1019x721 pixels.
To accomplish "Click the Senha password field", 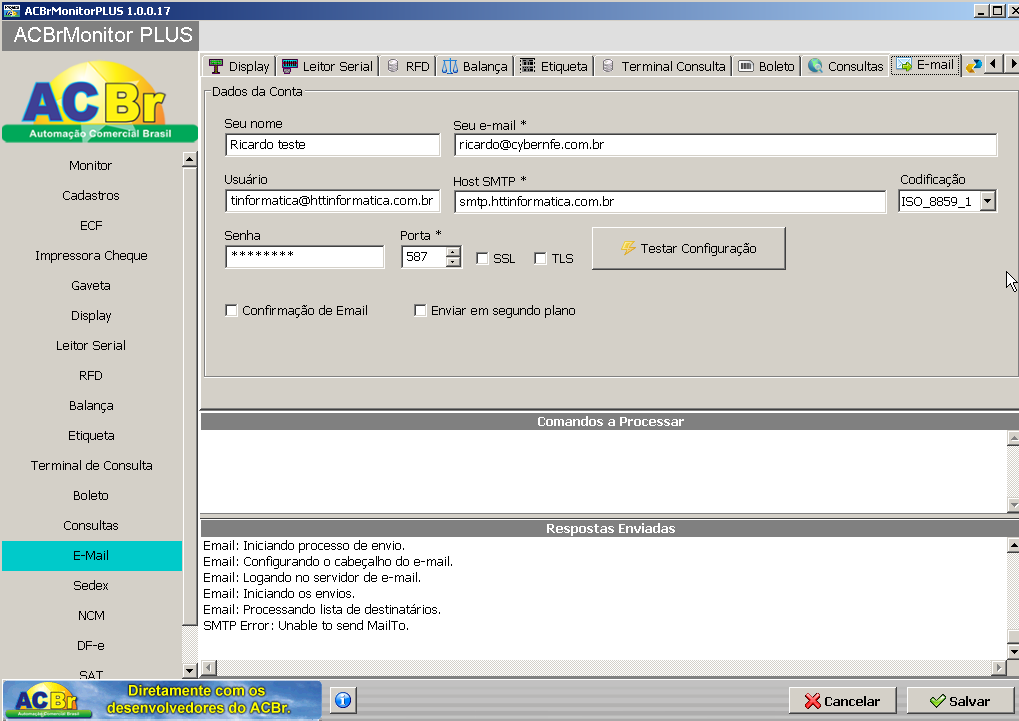I will pyautogui.click(x=305, y=257).
